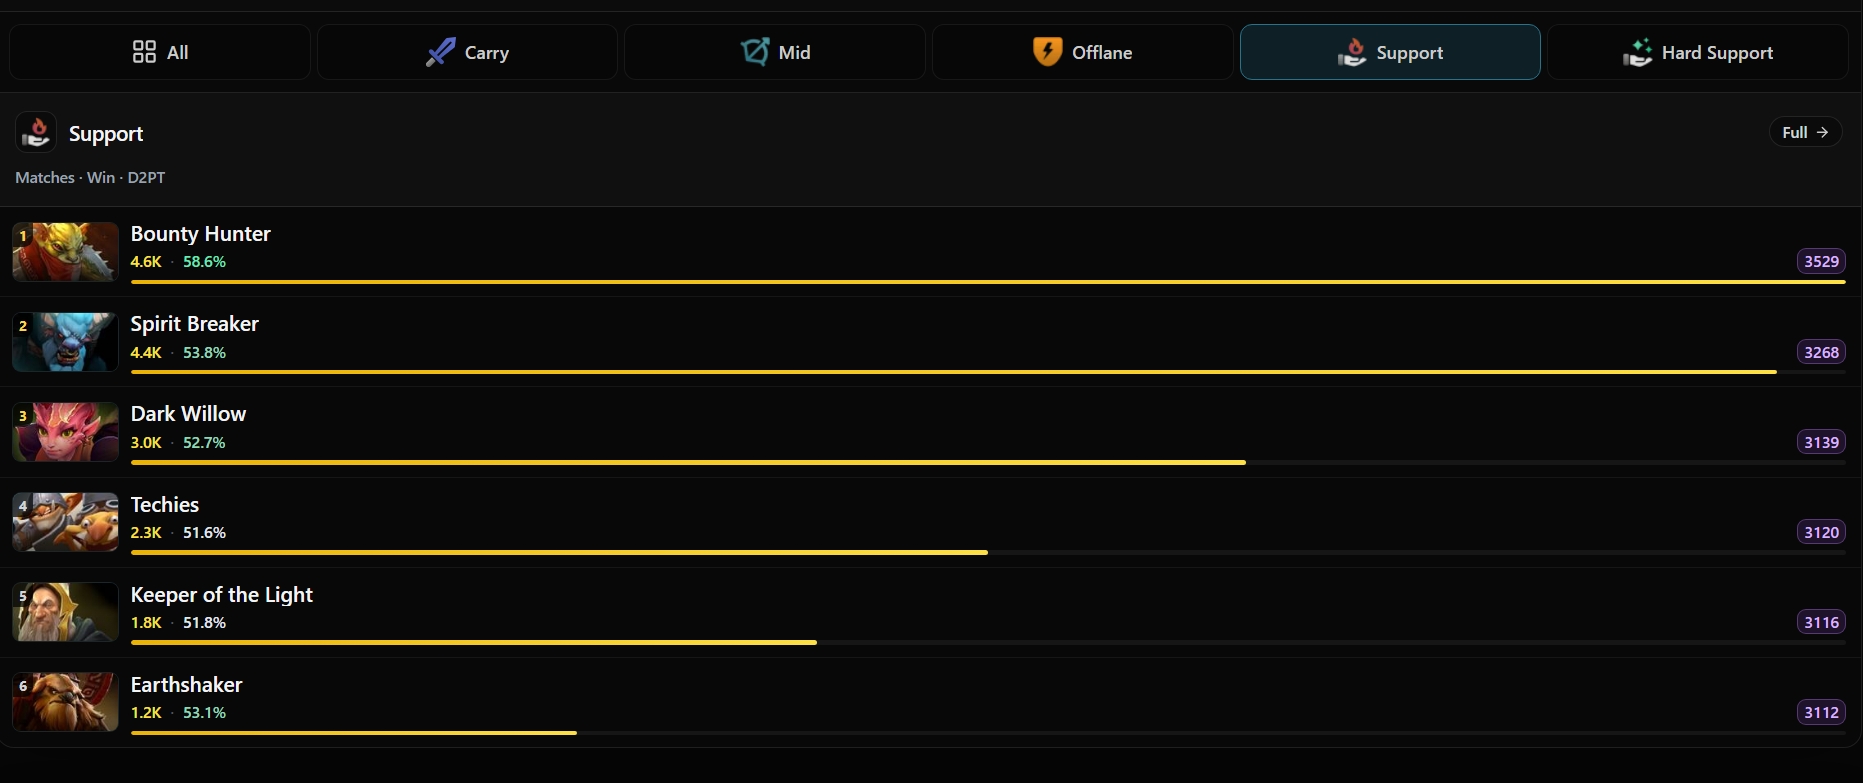Switch to the All roles tab
Image resolution: width=1863 pixels, height=783 pixels.
coord(160,52)
